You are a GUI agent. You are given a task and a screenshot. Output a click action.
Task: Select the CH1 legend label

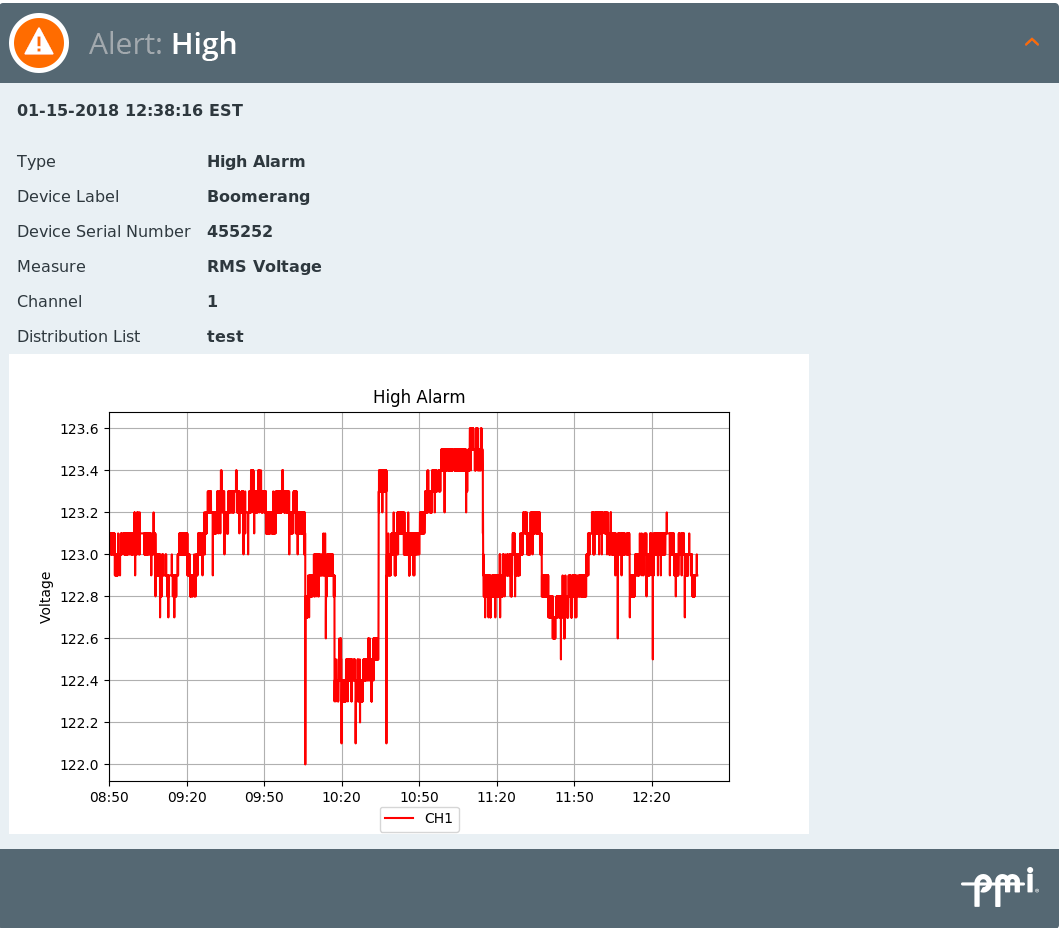439,819
